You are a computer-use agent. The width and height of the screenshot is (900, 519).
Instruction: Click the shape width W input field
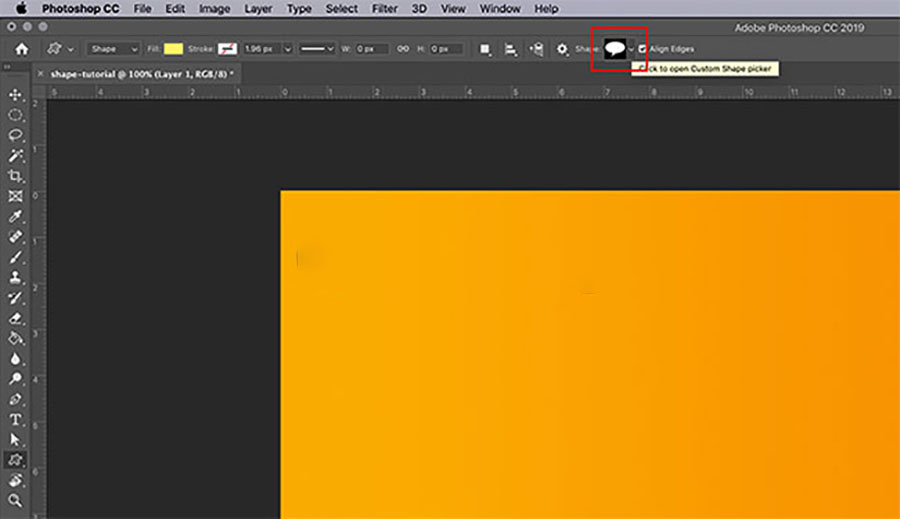[x=372, y=49]
